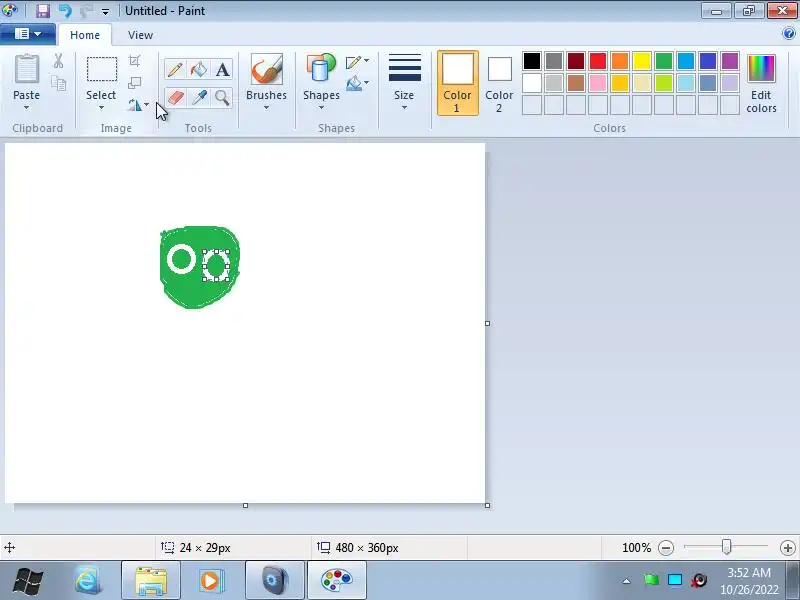
Task: Switch to the View ribbon tab
Action: point(140,35)
